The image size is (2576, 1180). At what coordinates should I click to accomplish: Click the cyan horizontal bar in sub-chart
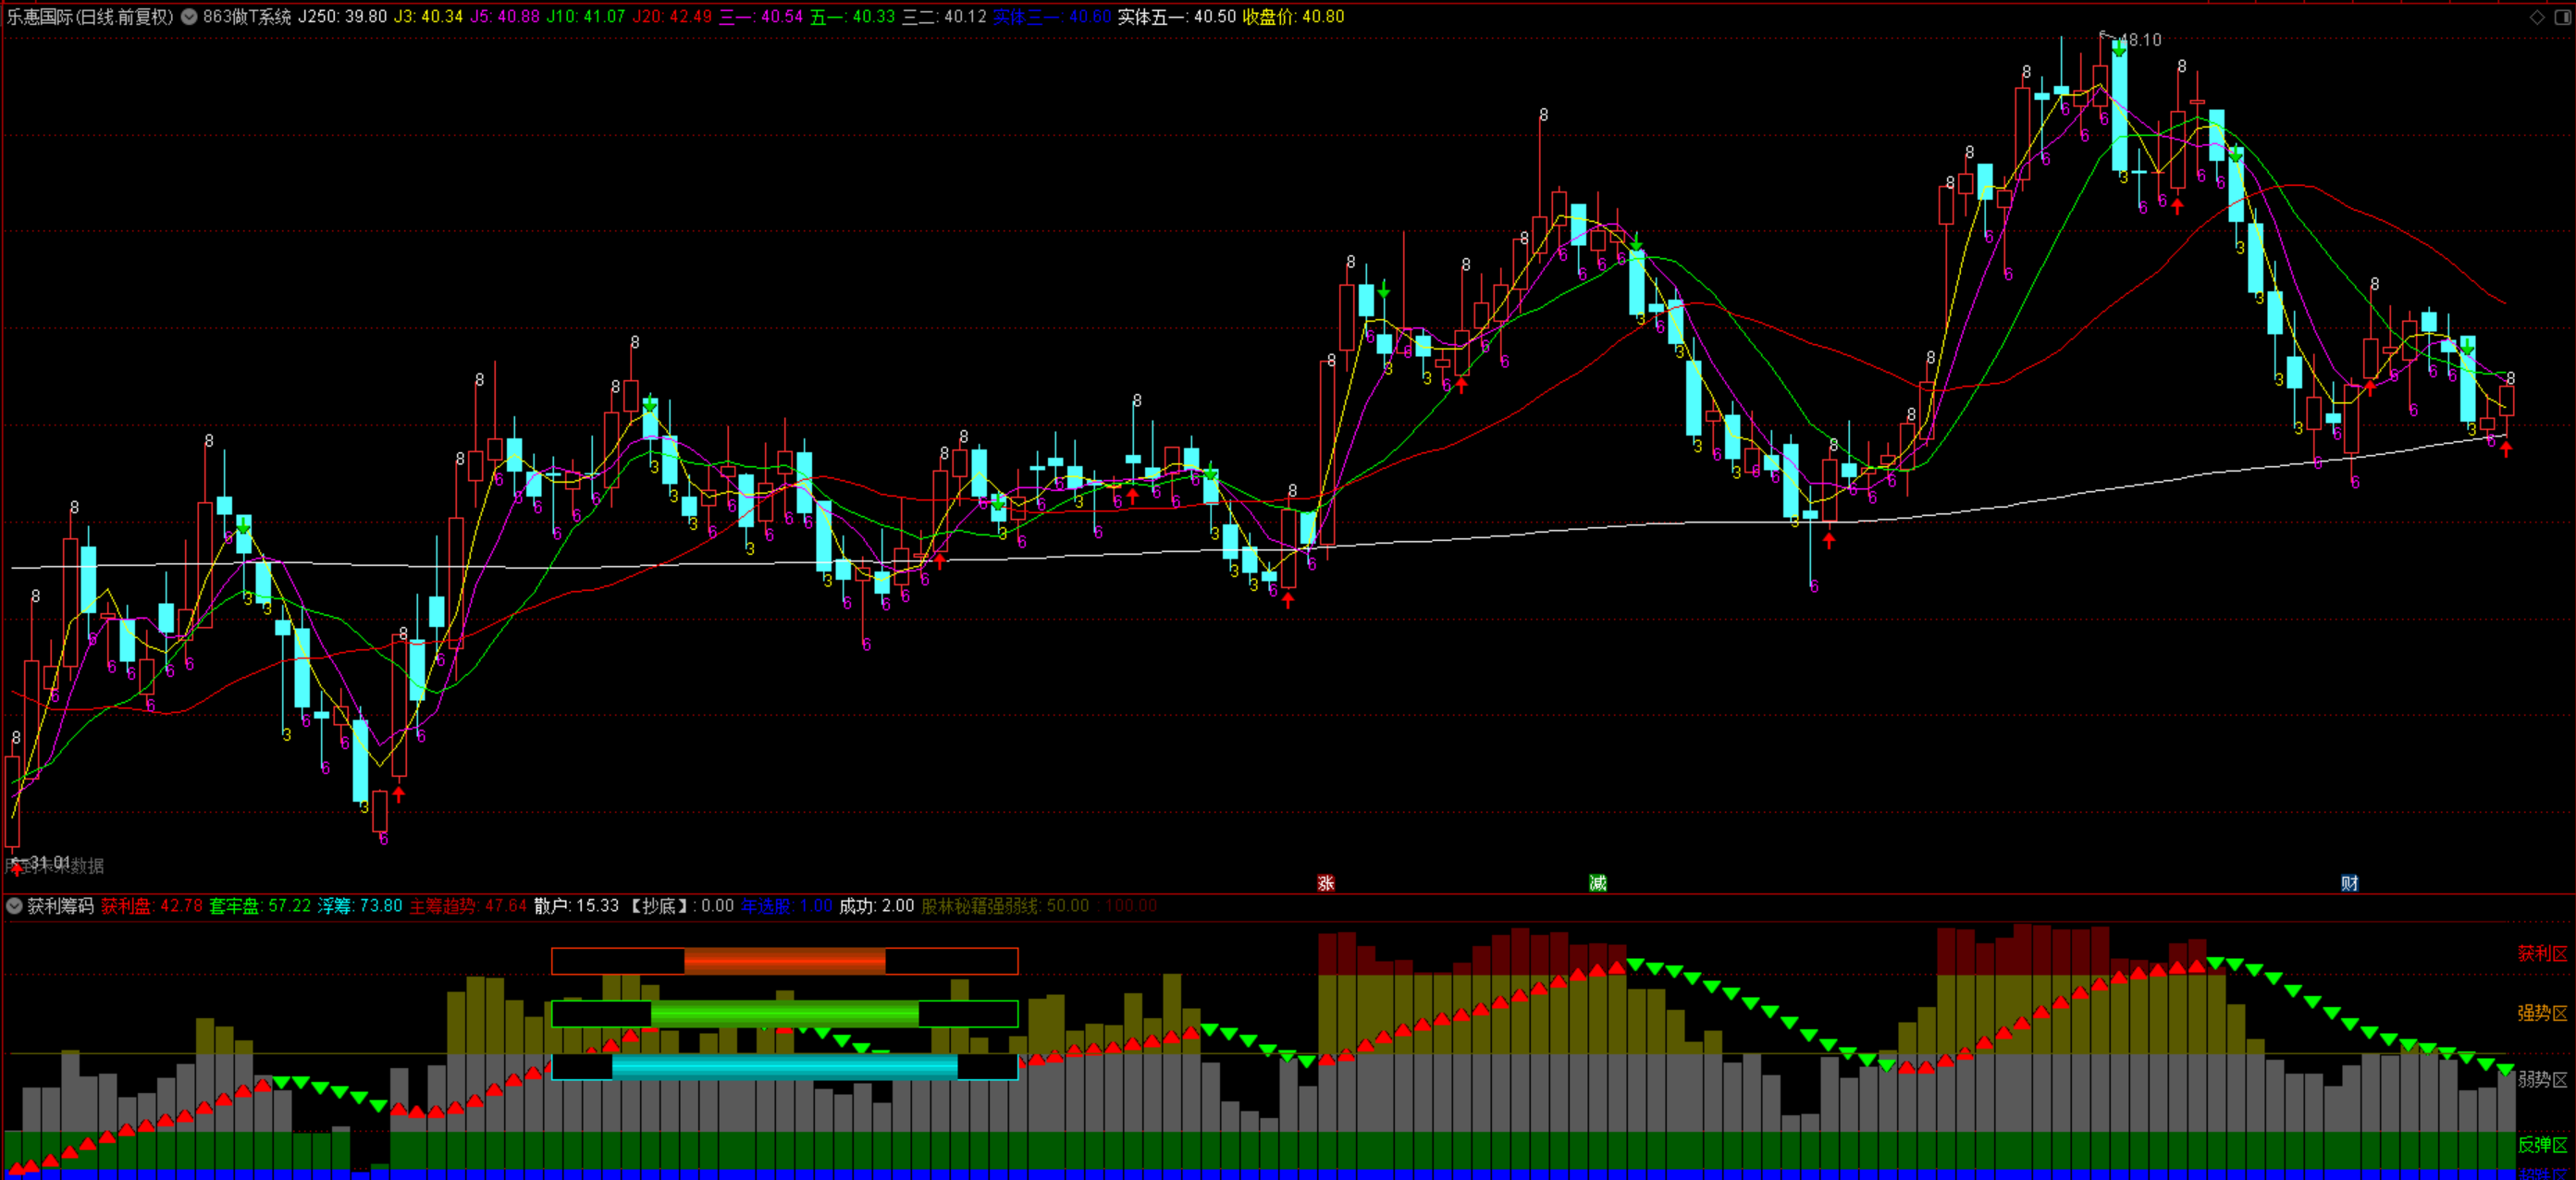[x=785, y=1067]
